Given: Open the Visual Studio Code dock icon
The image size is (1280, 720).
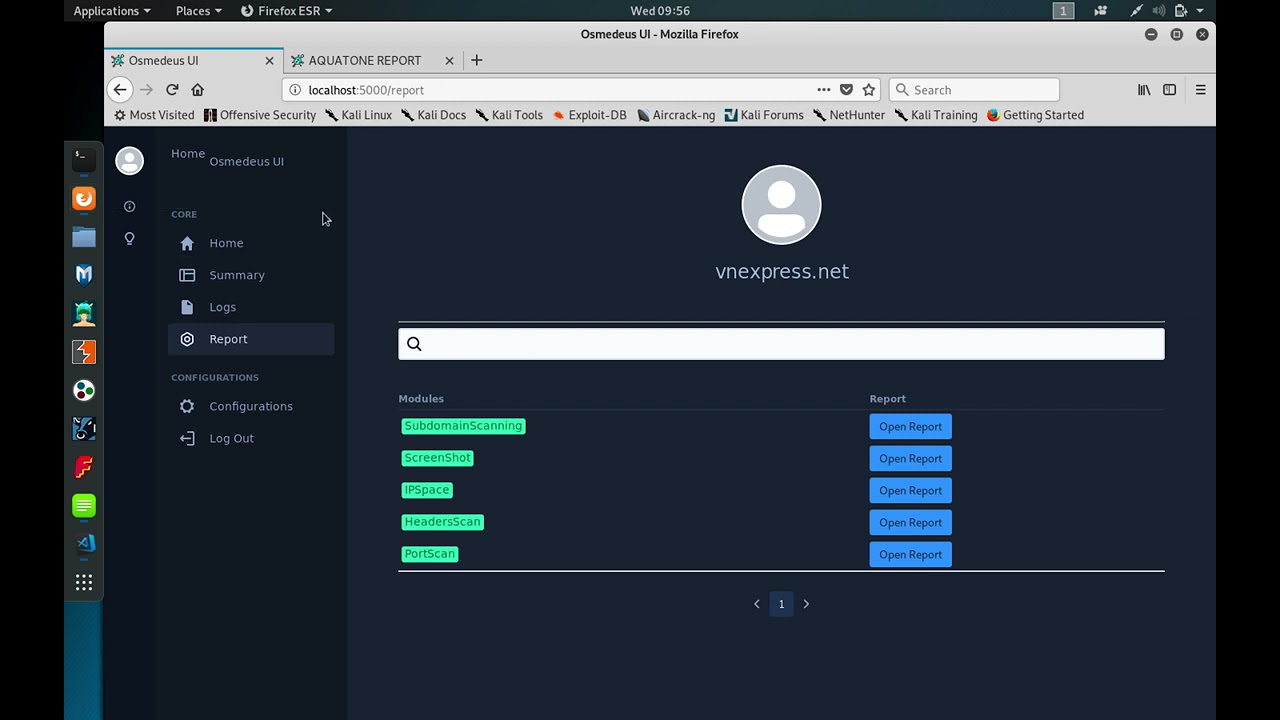Looking at the screenshot, I should tap(84, 544).
